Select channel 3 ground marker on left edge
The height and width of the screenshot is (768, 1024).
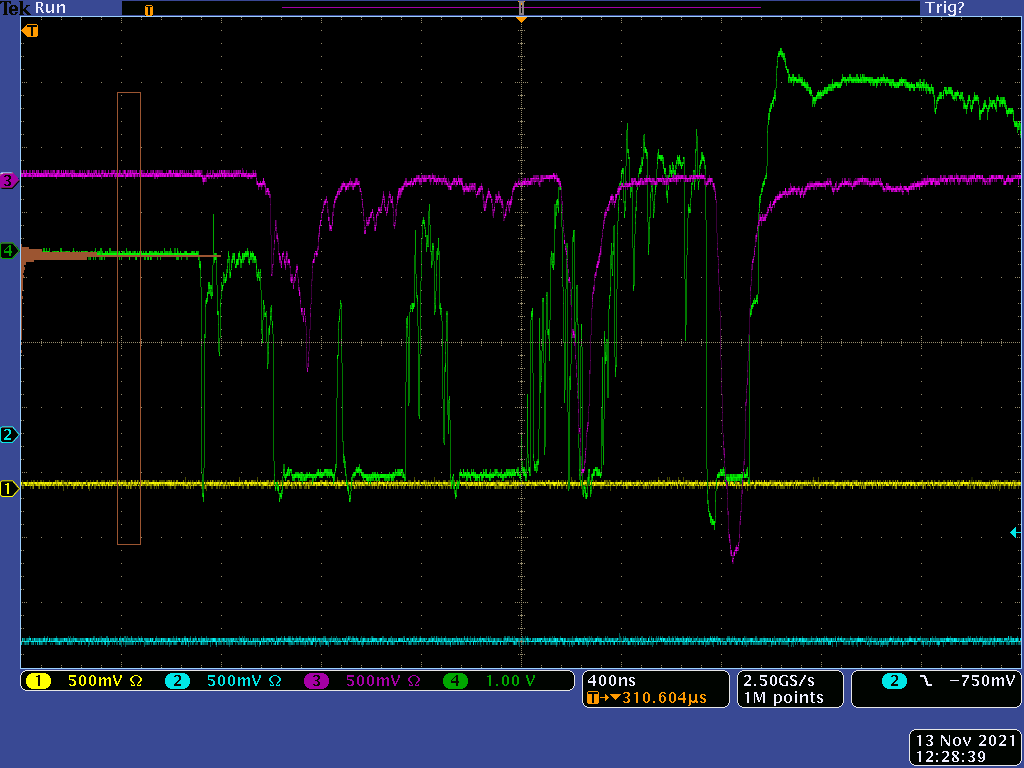[9, 181]
